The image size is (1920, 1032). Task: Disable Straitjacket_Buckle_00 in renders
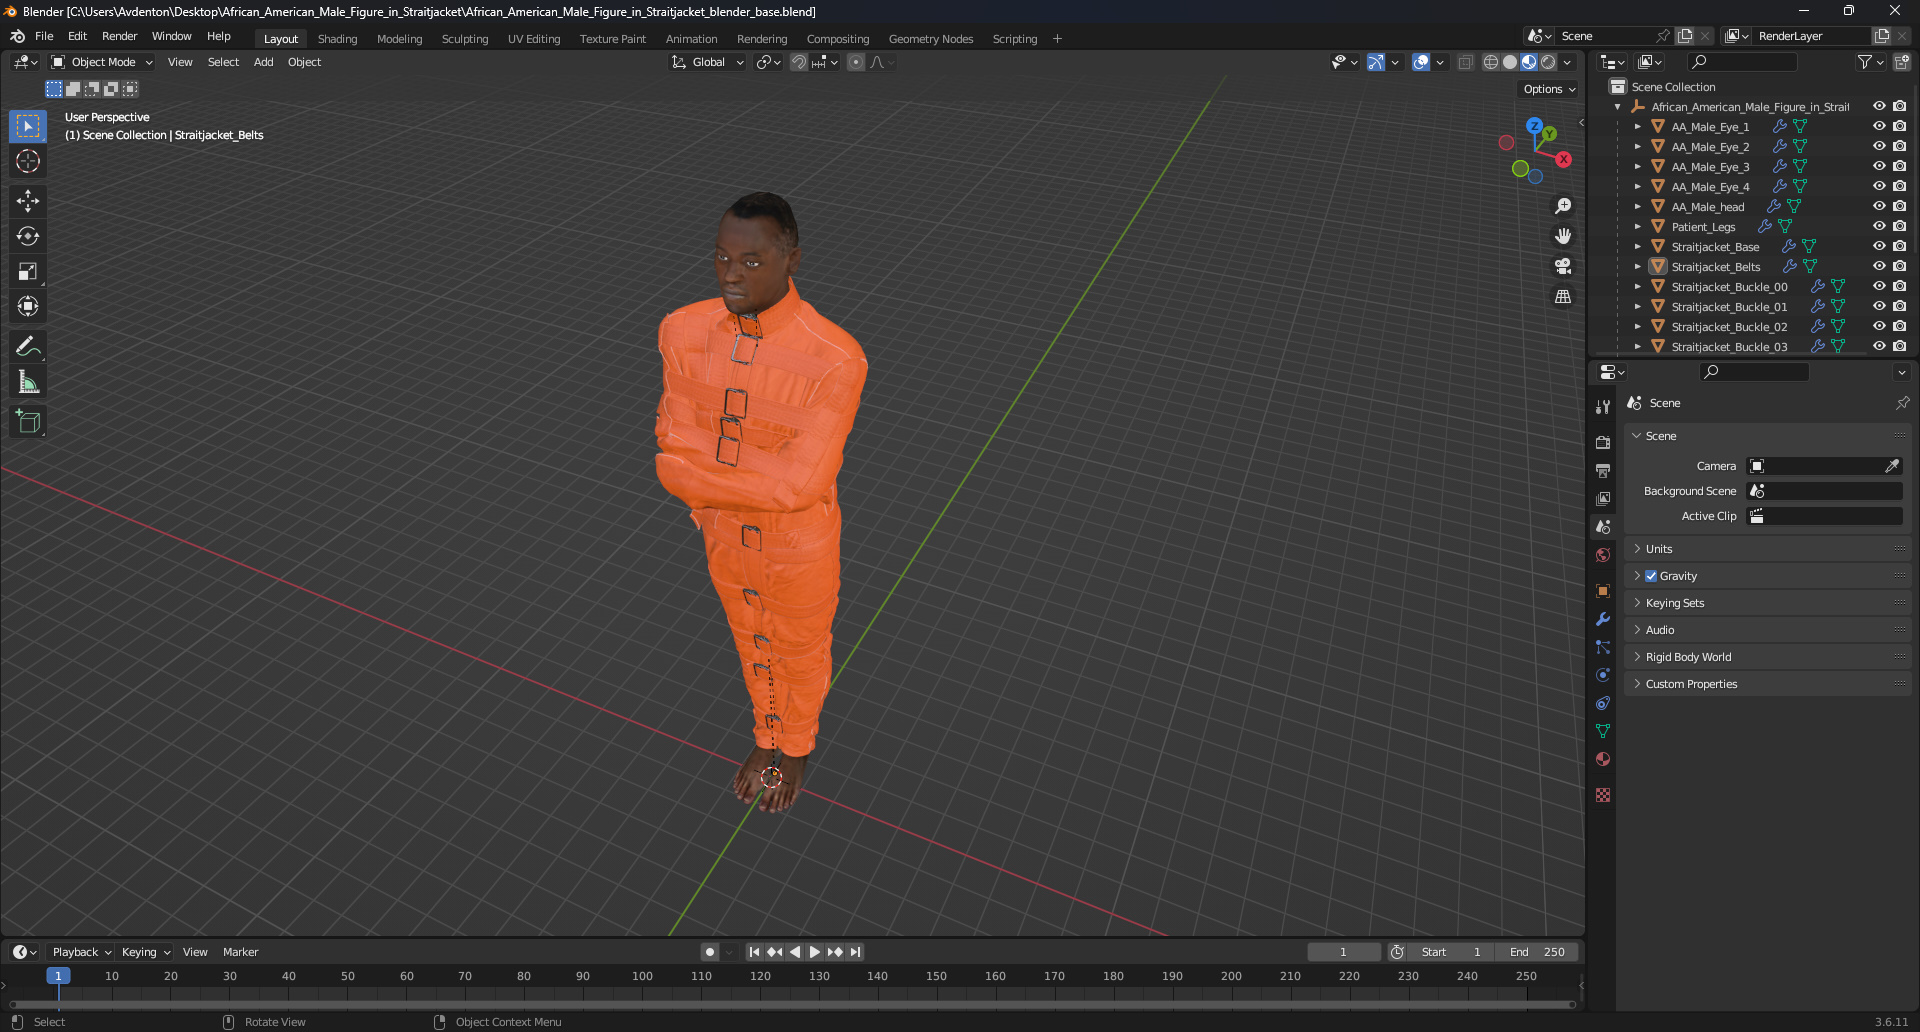coord(1899,286)
